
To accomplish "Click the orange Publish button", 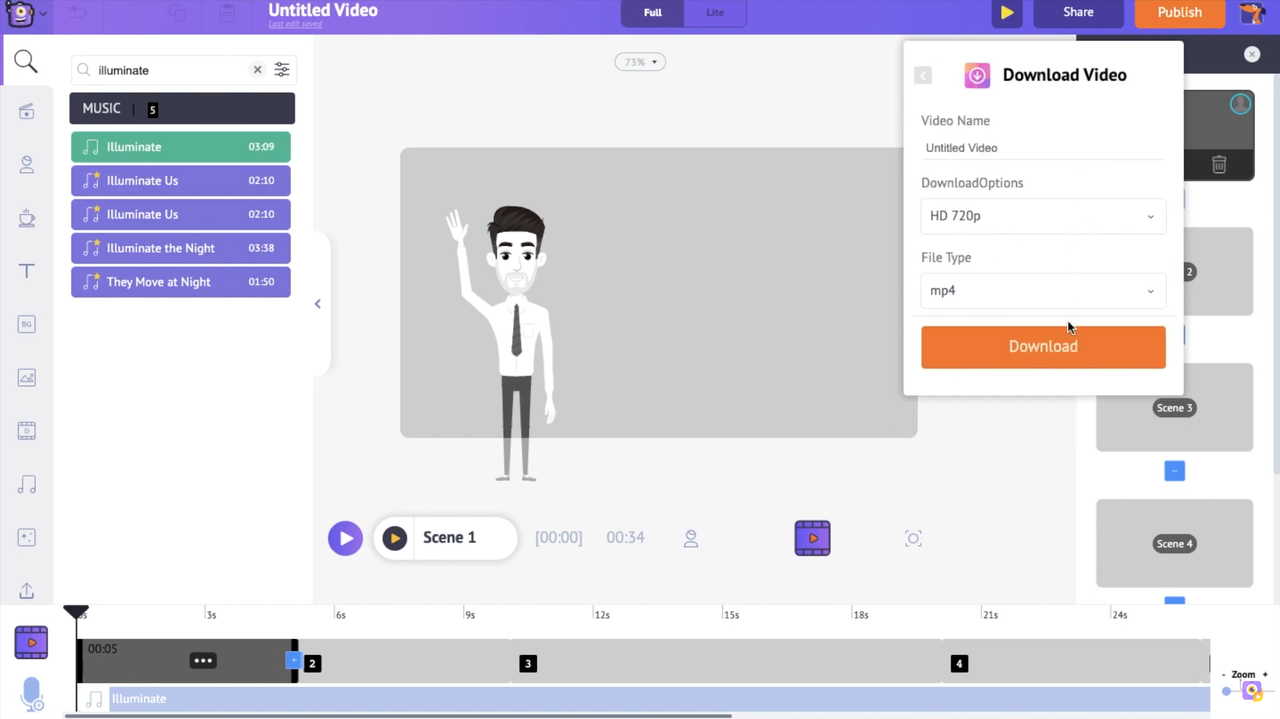I will tap(1179, 12).
